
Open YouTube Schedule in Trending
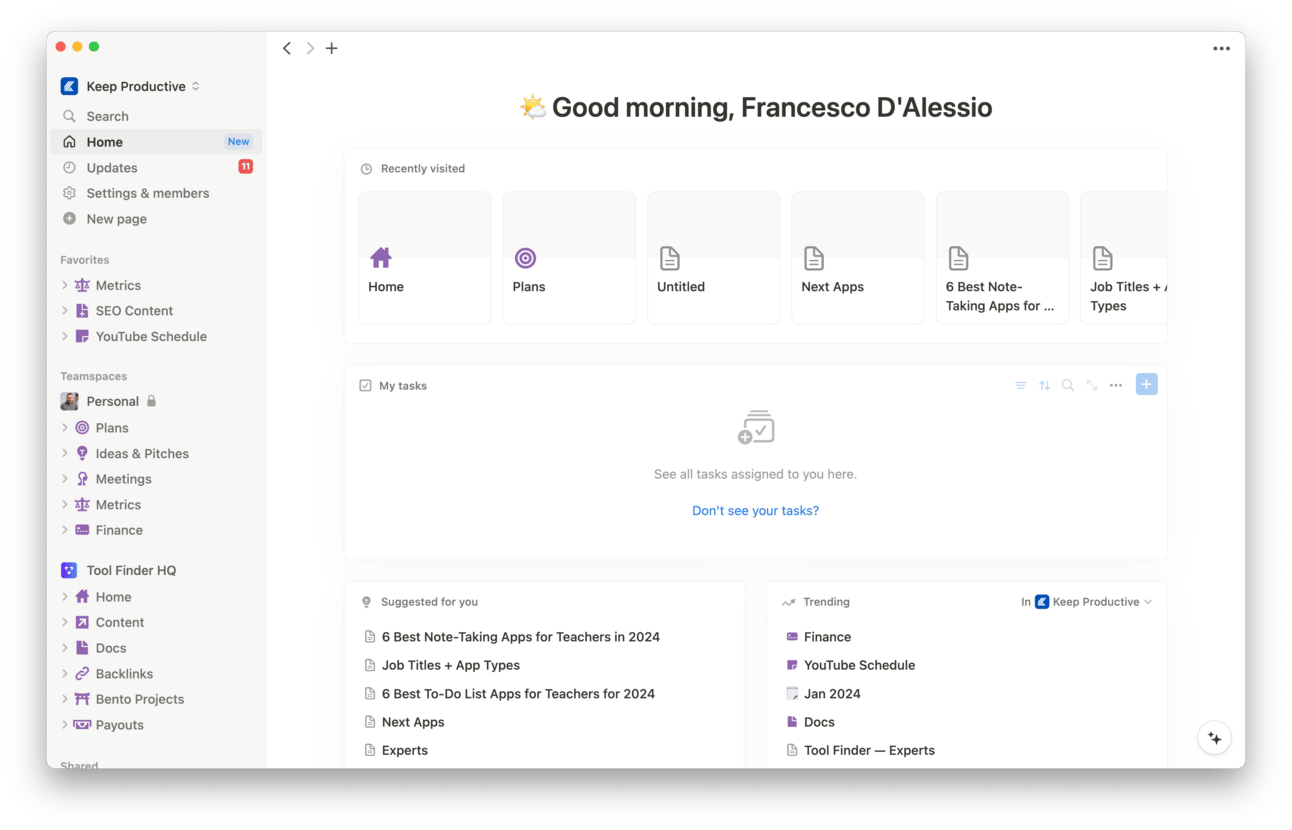(x=859, y=665)
